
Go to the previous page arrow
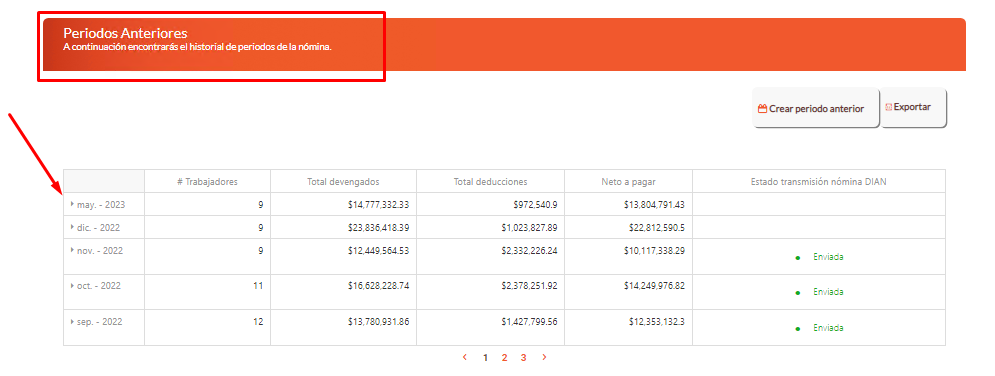(465, 357)
